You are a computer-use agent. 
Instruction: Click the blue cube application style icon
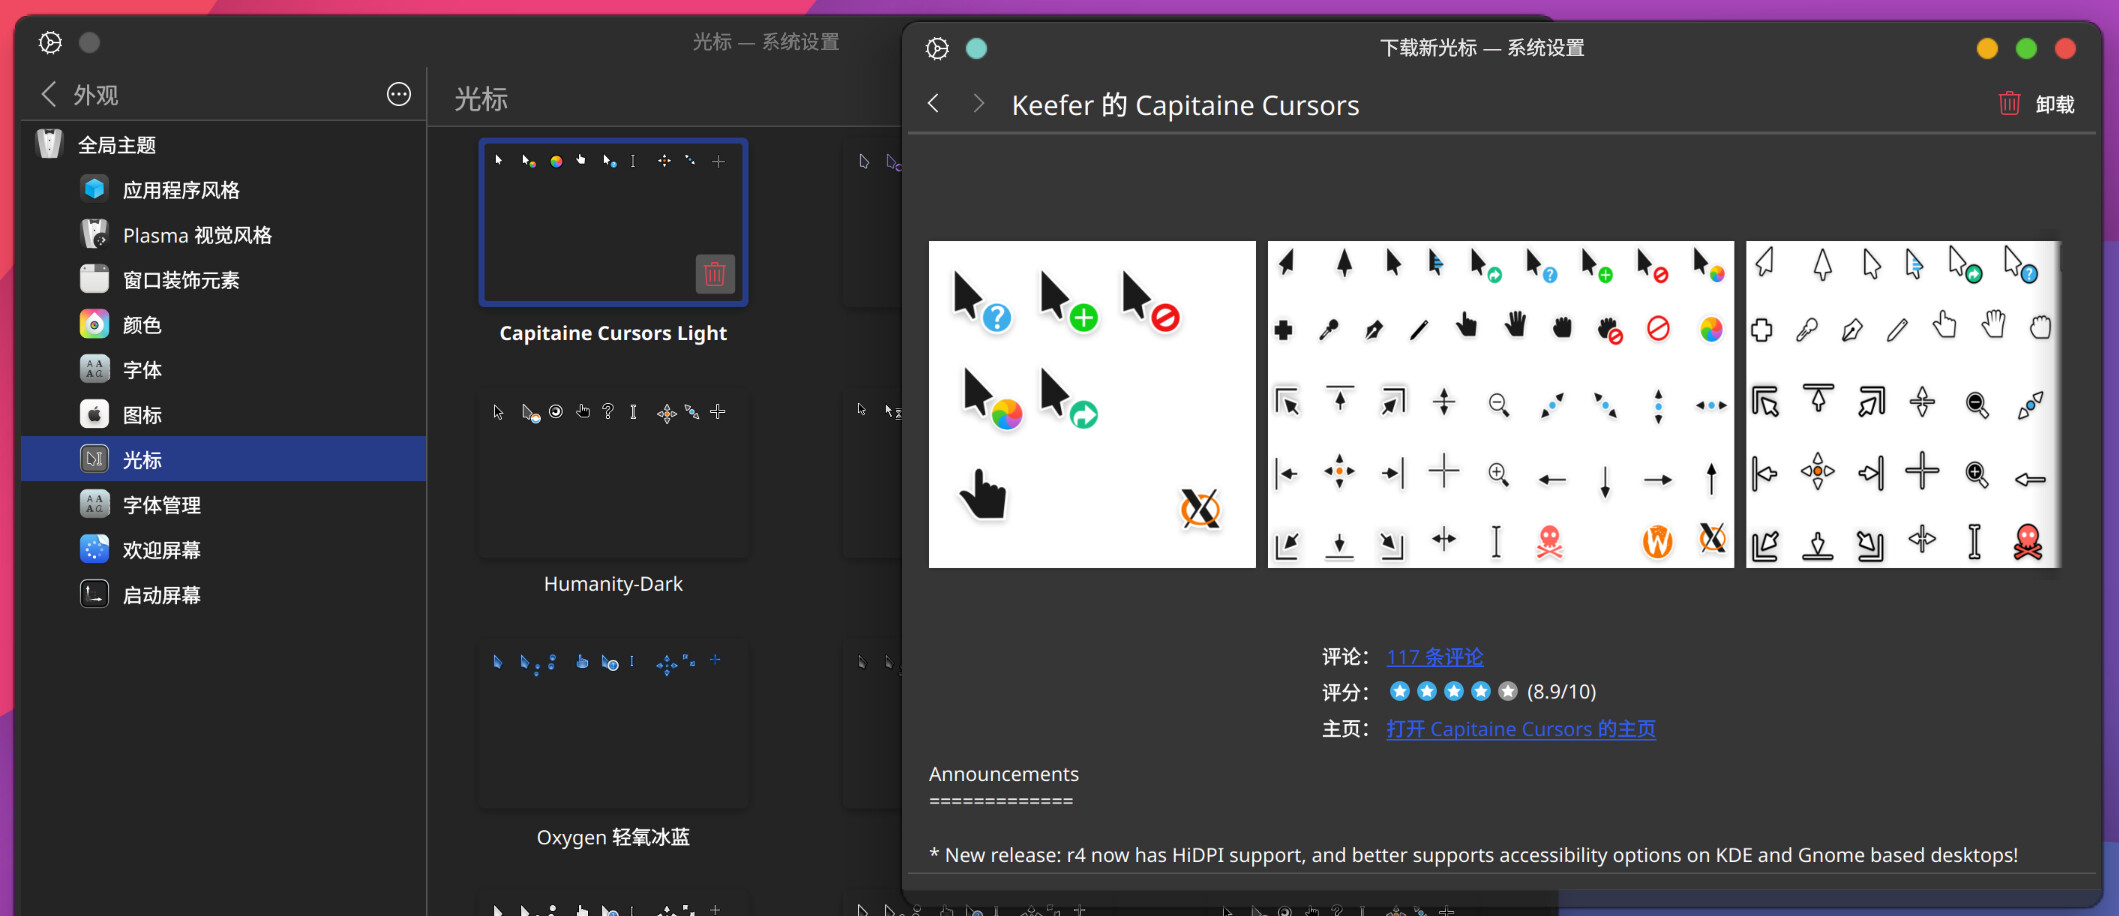[x=94, y=188]
